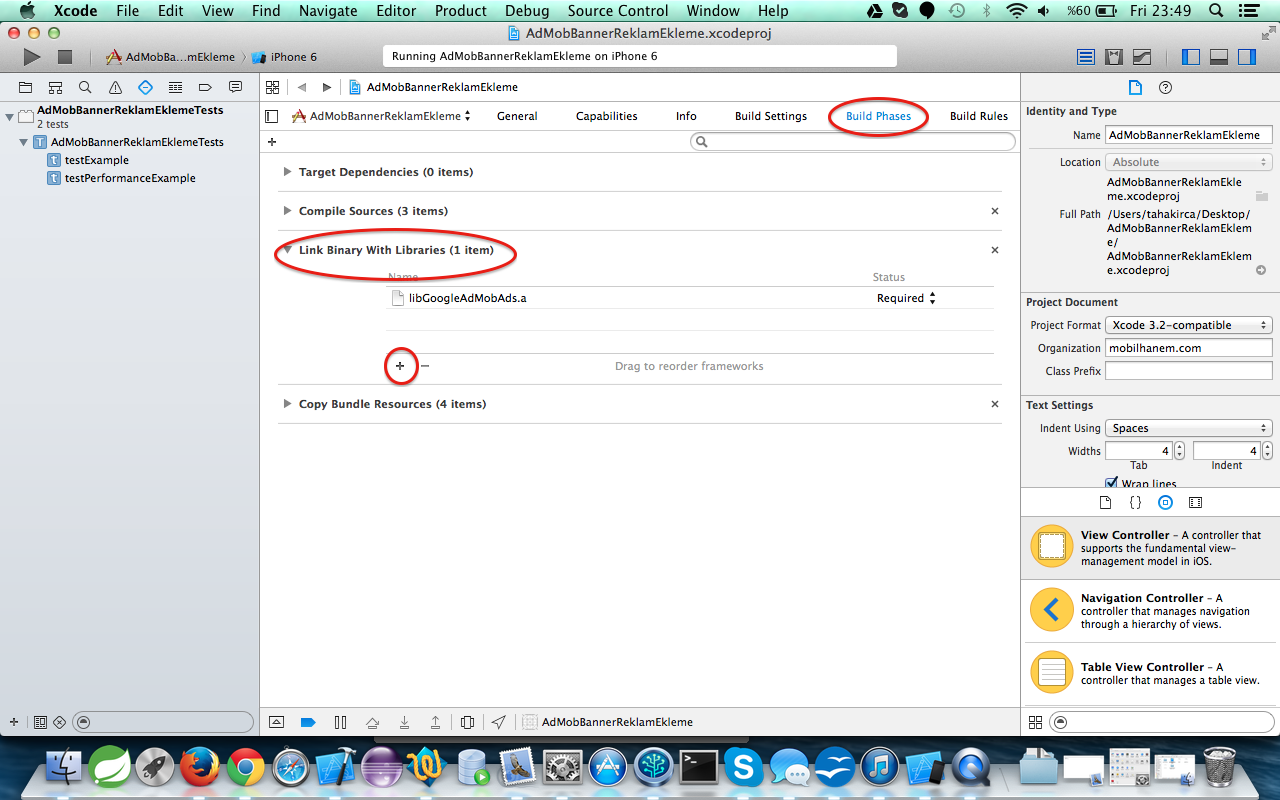Toggle projects and targets list sidebar
The image size is (1280, 800).
point(272,116)
